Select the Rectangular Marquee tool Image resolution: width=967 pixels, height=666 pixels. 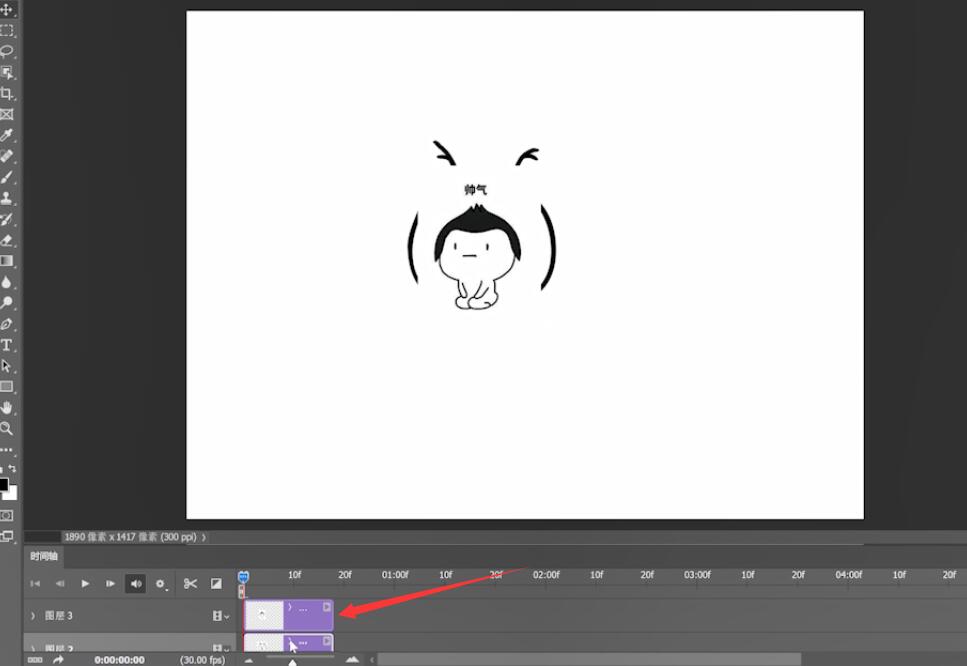pyautogui.click(x=7, y=30)
